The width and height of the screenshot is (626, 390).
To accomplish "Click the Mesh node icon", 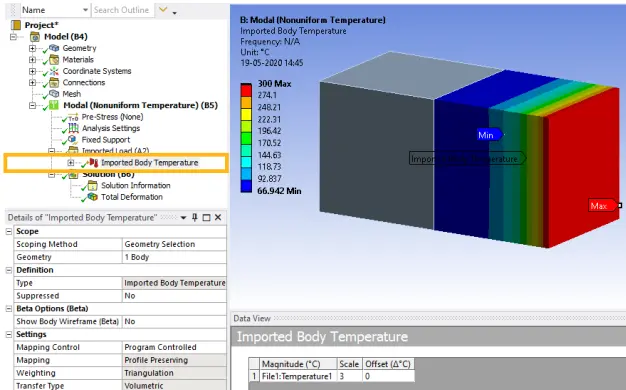I will tap(54, 94).
